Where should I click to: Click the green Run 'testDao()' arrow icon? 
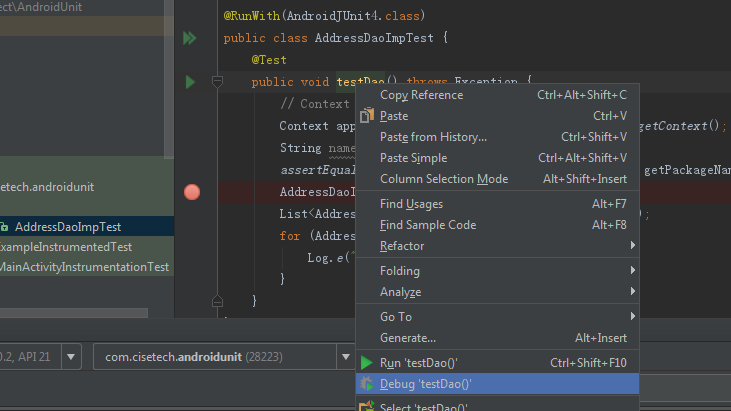point(367,362)
